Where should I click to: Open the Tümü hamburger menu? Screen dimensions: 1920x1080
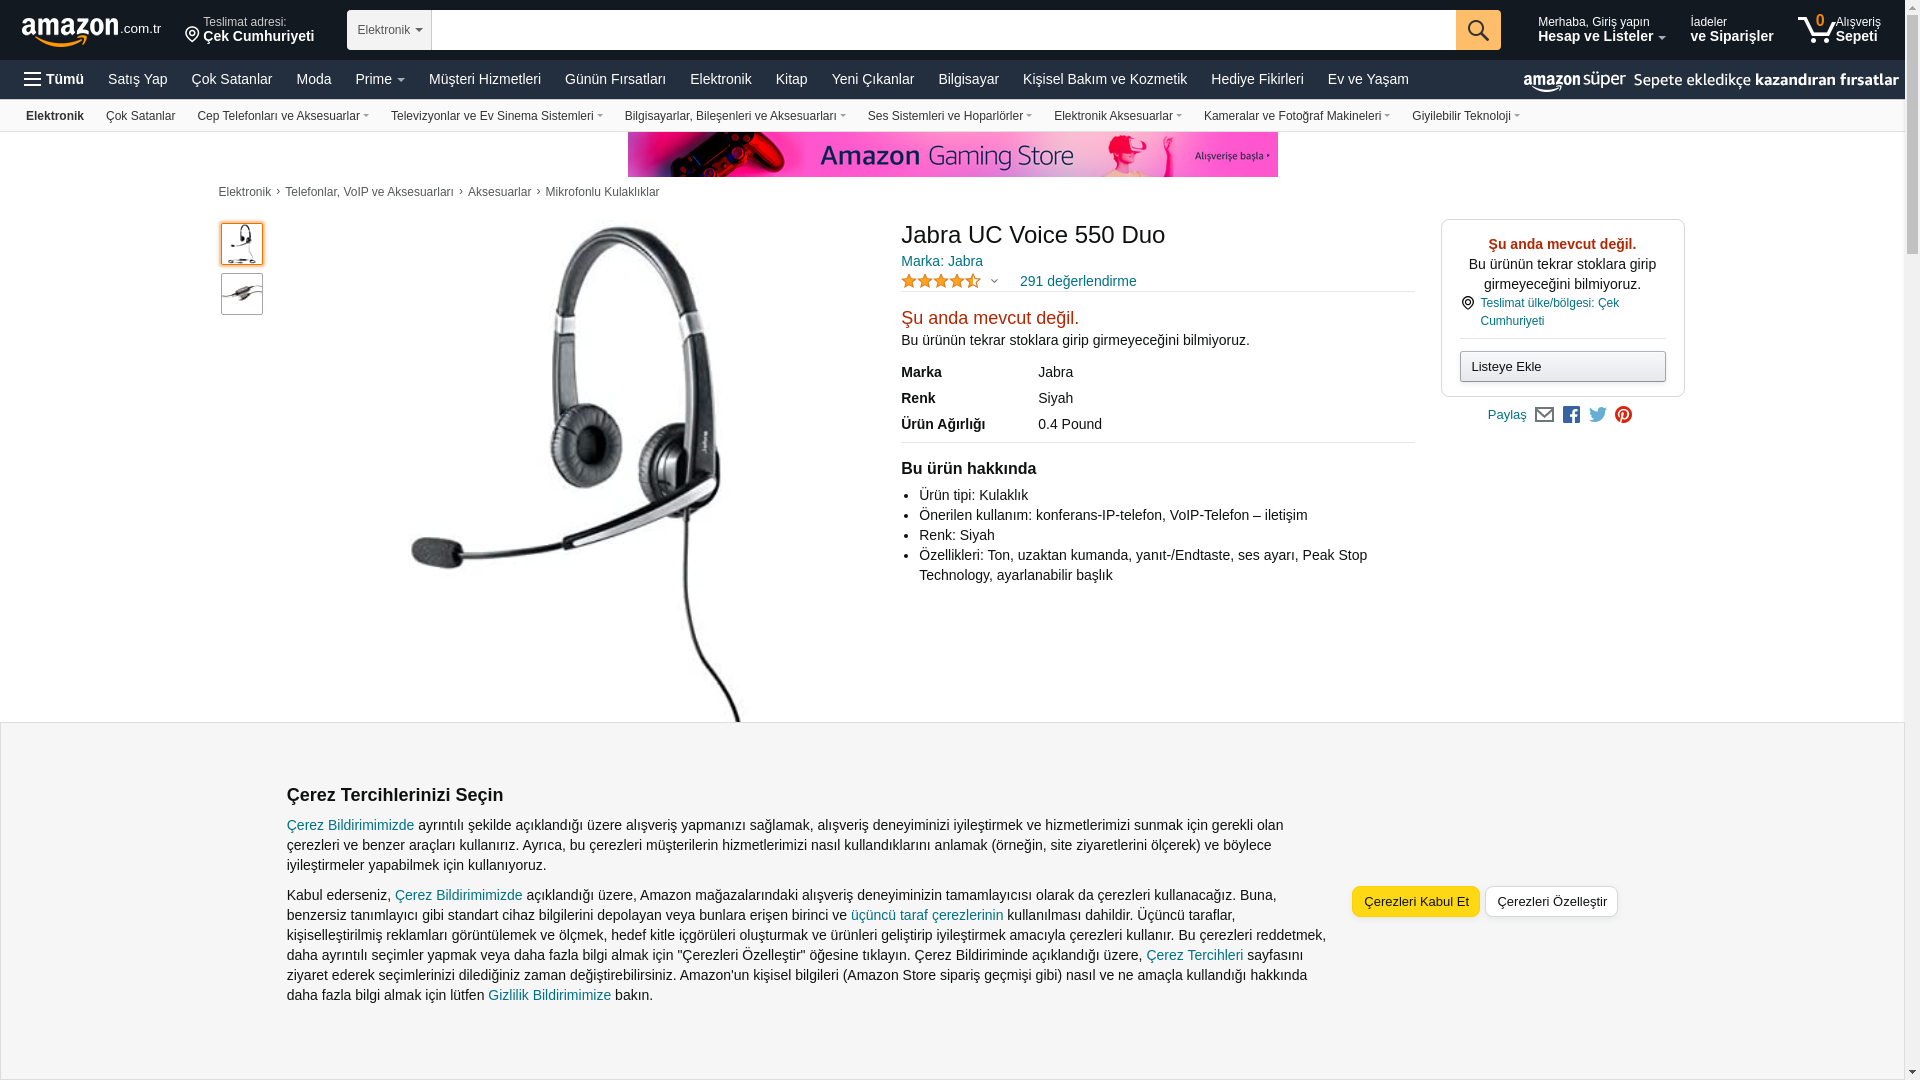tap(54, 79)
